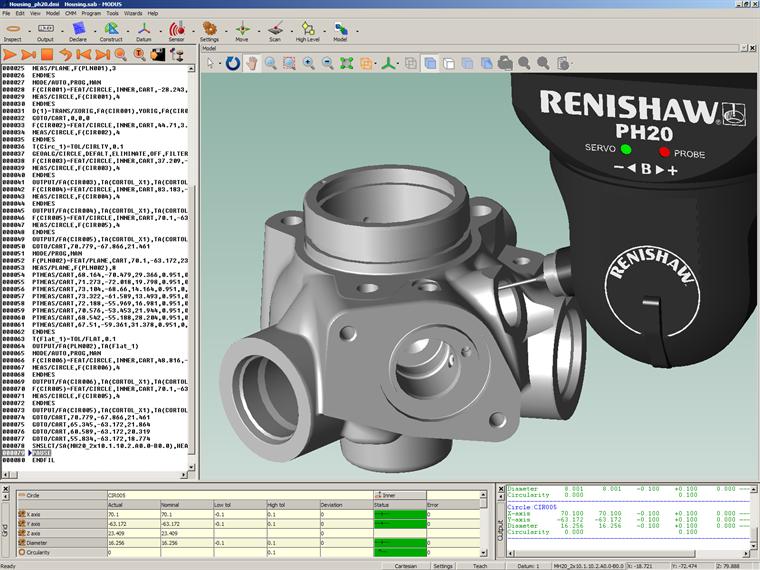Select the zoom-to-window dashed box tool
Image resolution: width=760 pixels, height=570 pixels.
pyautogui.click(x=289, y=63)
